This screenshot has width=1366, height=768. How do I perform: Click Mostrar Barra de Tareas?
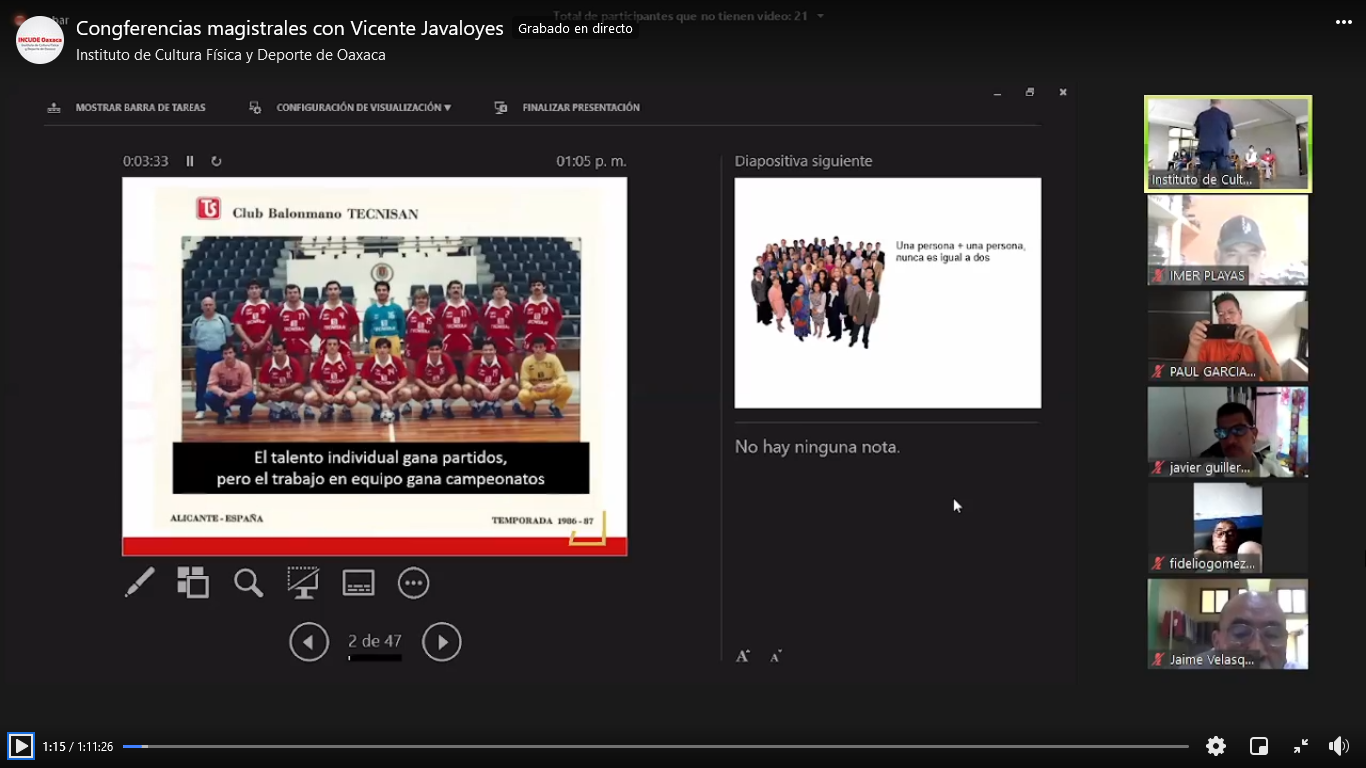(x=140, y=108)
